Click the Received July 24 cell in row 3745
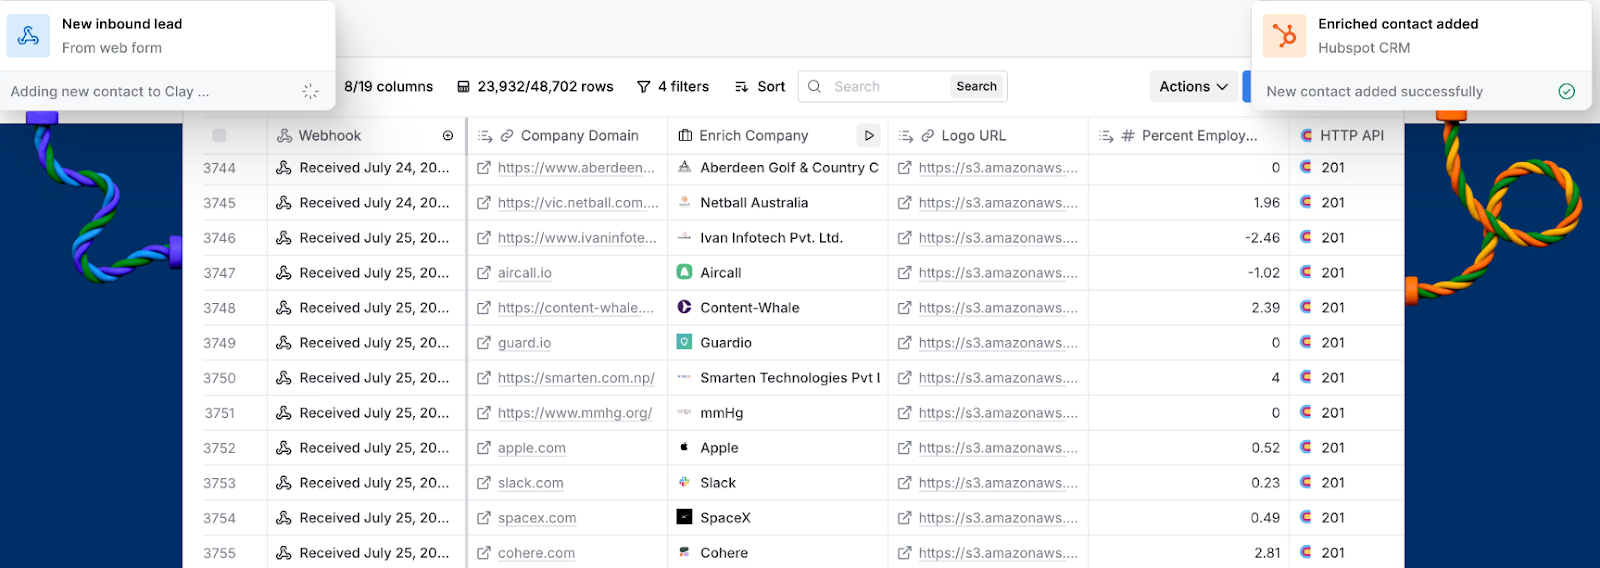 [366, 203]
